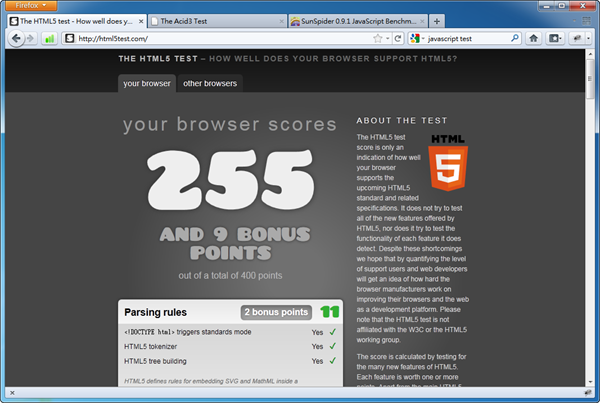The width and height of the screenshot is (600, 403).
Task: Click the Parsing rules section header
Action: pos(155,312)
